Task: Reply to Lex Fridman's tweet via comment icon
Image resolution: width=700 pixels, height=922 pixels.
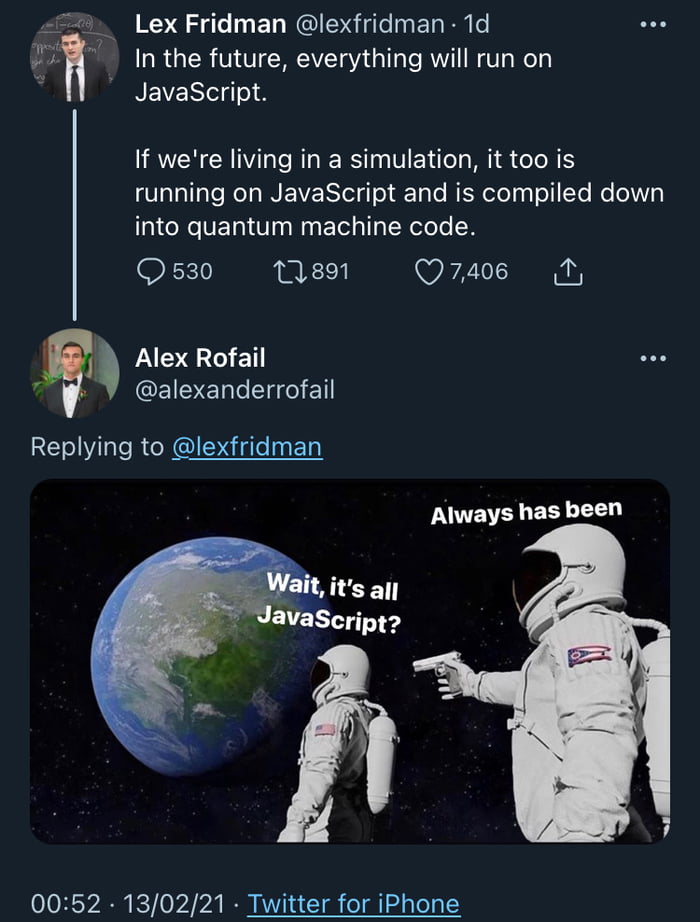Action: [x=151, y=271]
